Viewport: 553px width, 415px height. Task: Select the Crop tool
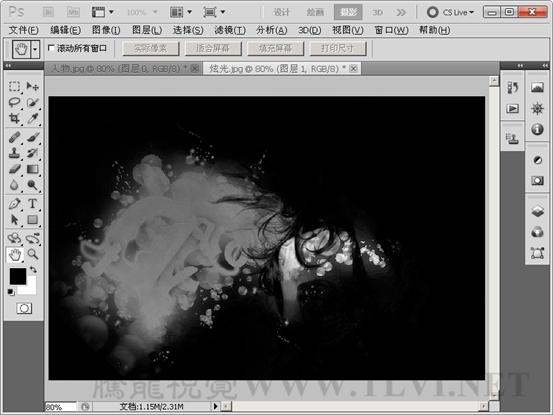(x=14, y=118)
